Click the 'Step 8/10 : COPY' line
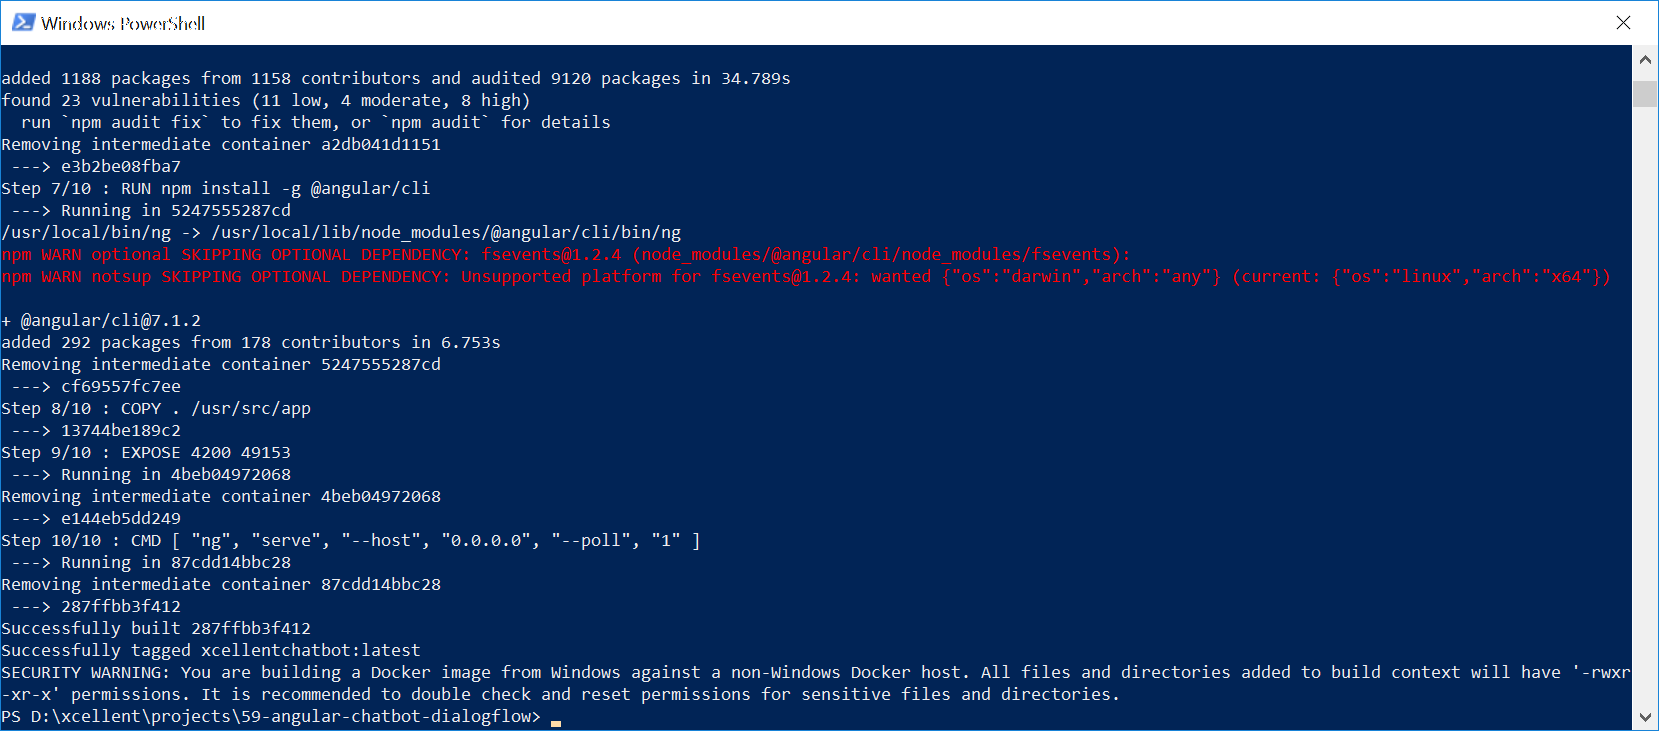 [156, 409]
